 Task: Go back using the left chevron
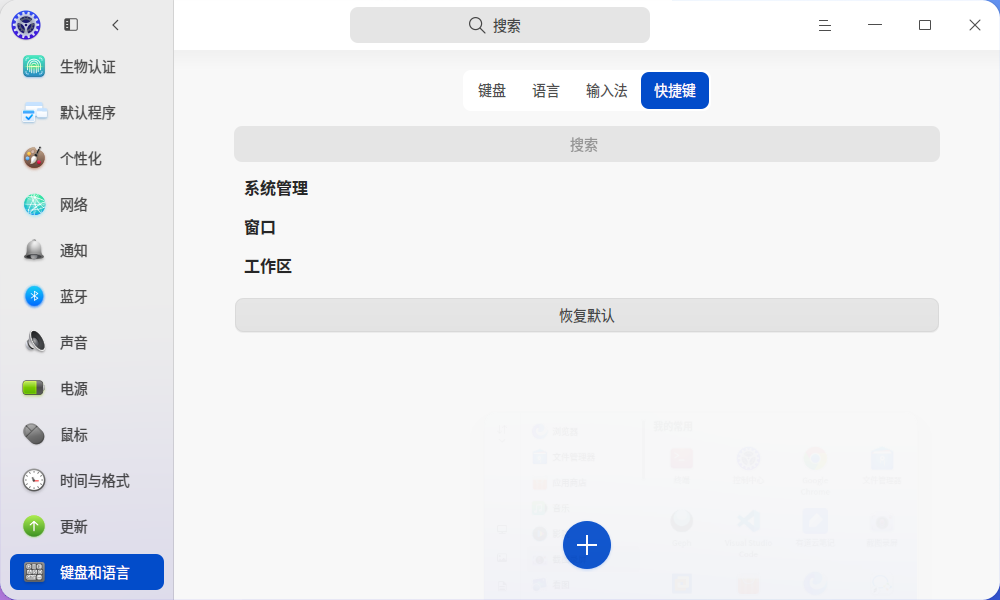[x=115, y=25]
